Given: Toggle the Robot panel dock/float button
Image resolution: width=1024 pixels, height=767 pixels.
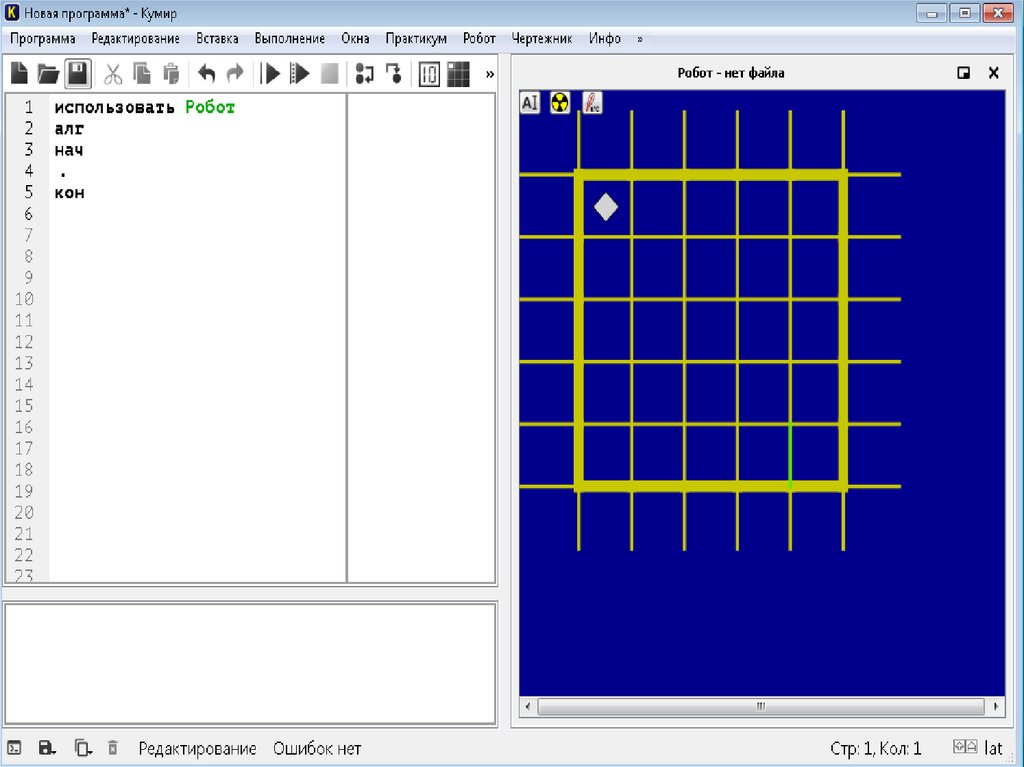Looking at the screenshot, I should coord(963,73).
